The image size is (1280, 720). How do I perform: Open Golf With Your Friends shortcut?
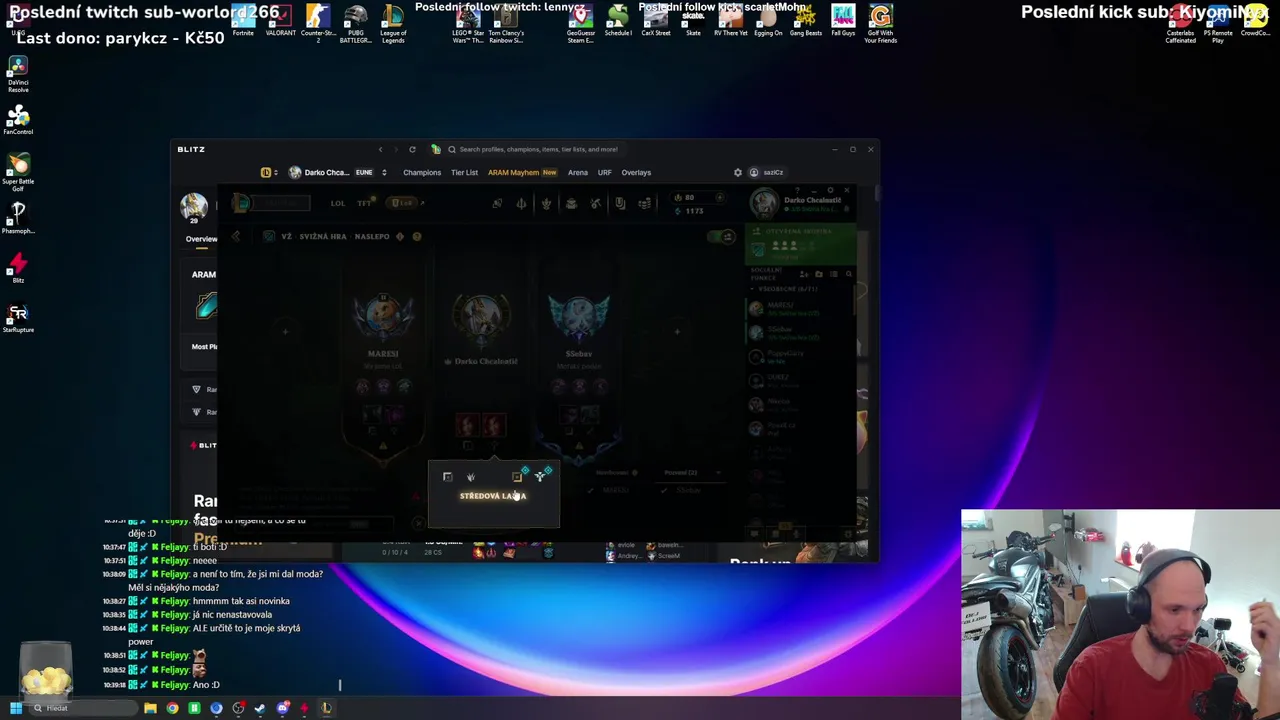click(x=880, y=24)
